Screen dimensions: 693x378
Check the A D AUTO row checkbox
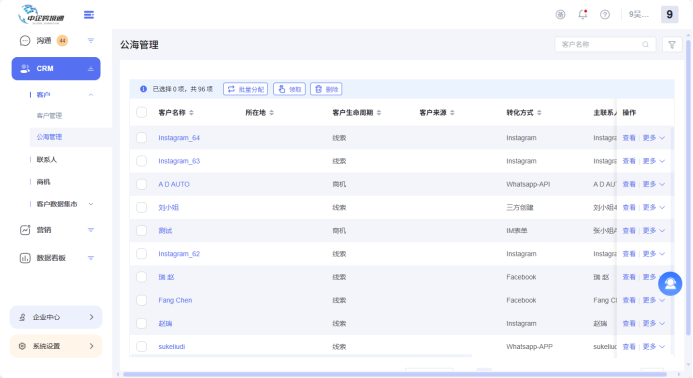(x=141, y=184)
